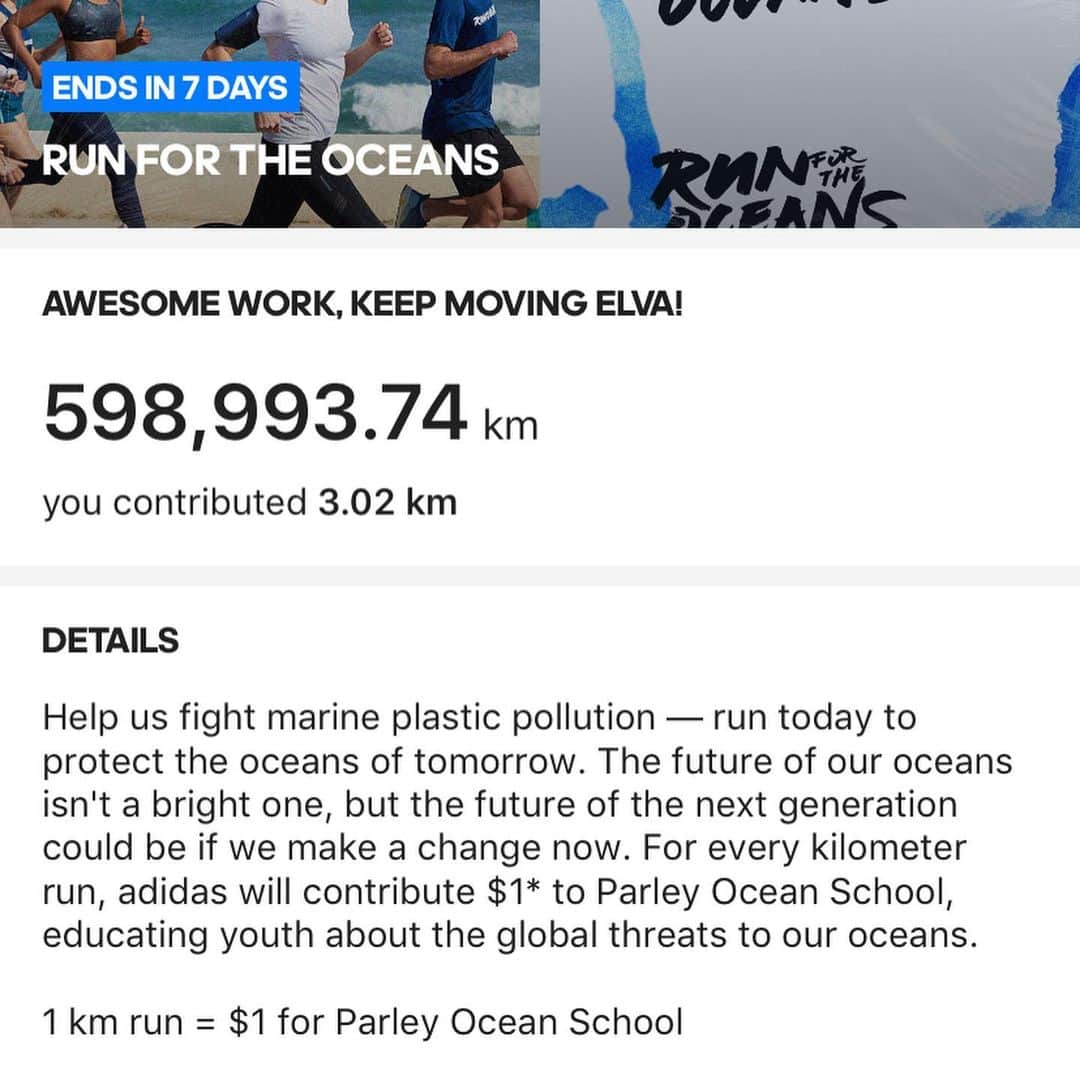The height and width of the screenshot is (1080, 1080).
Task: Select the bold "3.02 km" contribution value
Action: [x=387, y=502]
